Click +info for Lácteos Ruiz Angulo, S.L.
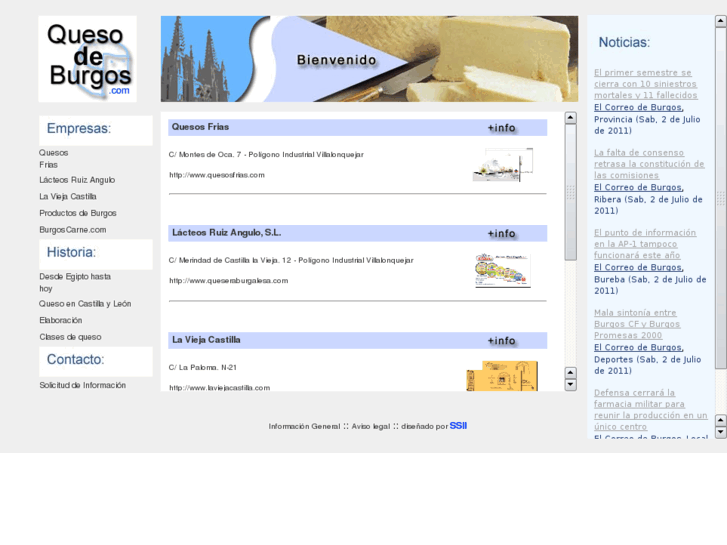The image size is (727, 545). tap(501, 234)
